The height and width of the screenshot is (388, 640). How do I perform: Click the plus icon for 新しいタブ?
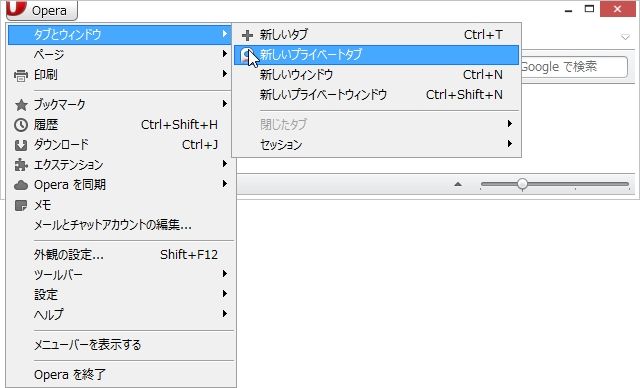(247, 35)
